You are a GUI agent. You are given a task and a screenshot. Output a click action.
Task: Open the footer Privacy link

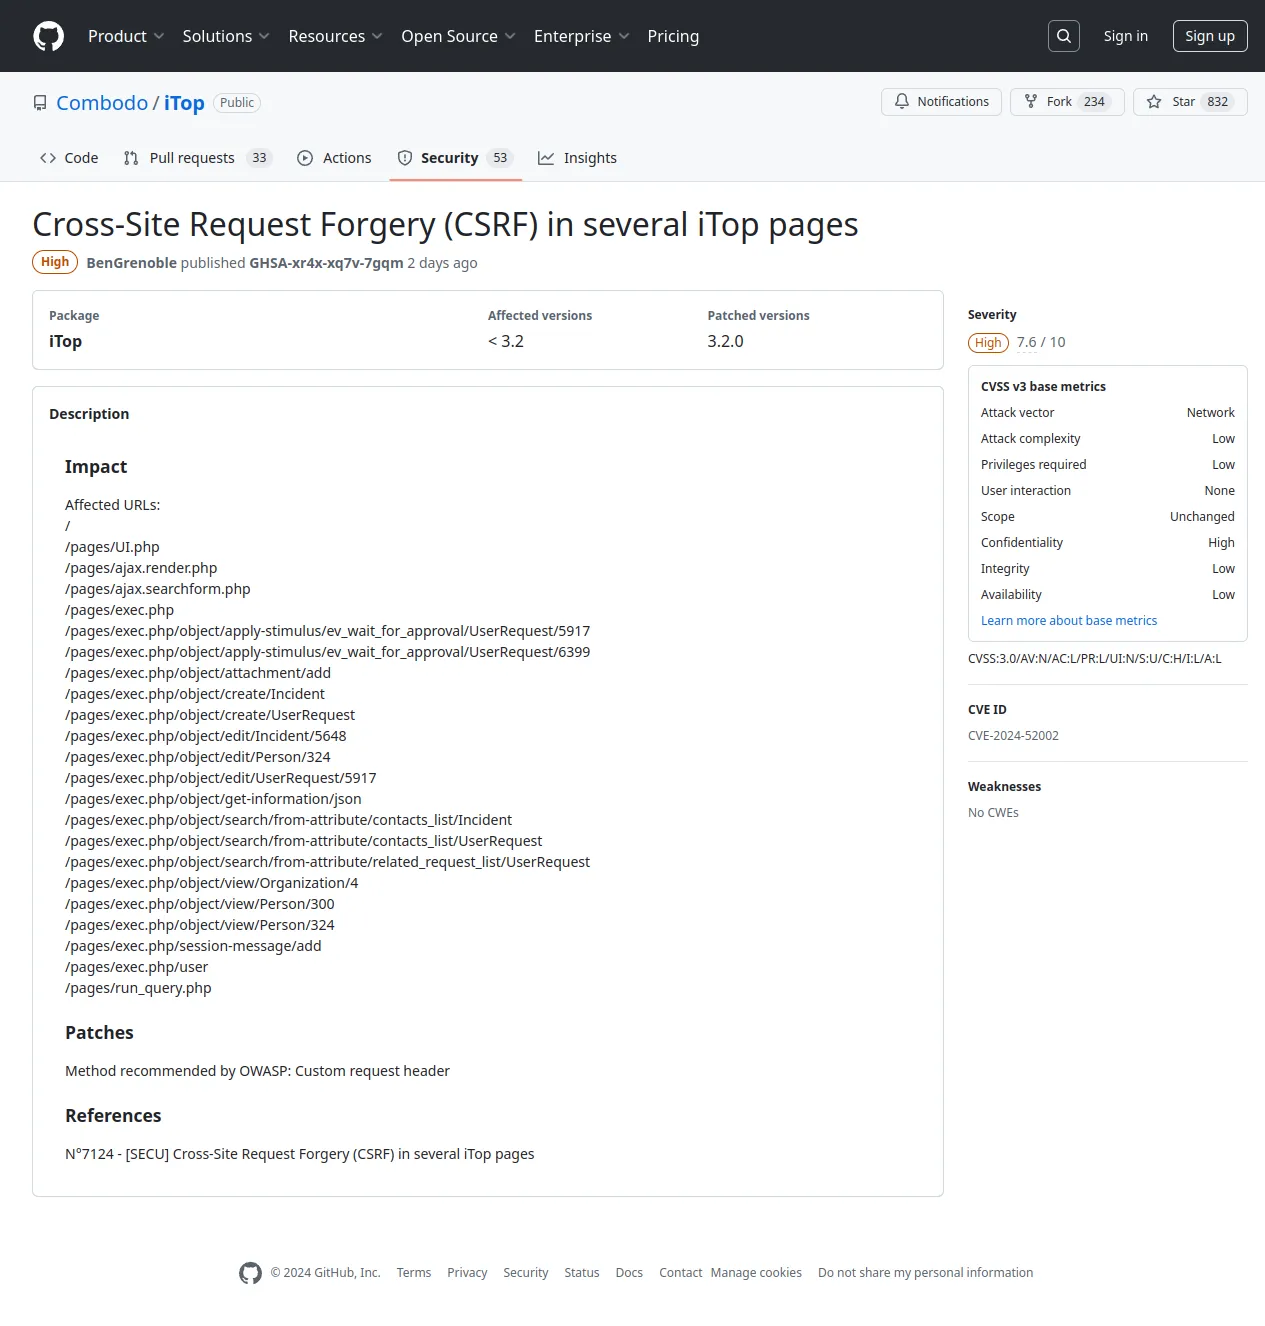(467, 1272)
